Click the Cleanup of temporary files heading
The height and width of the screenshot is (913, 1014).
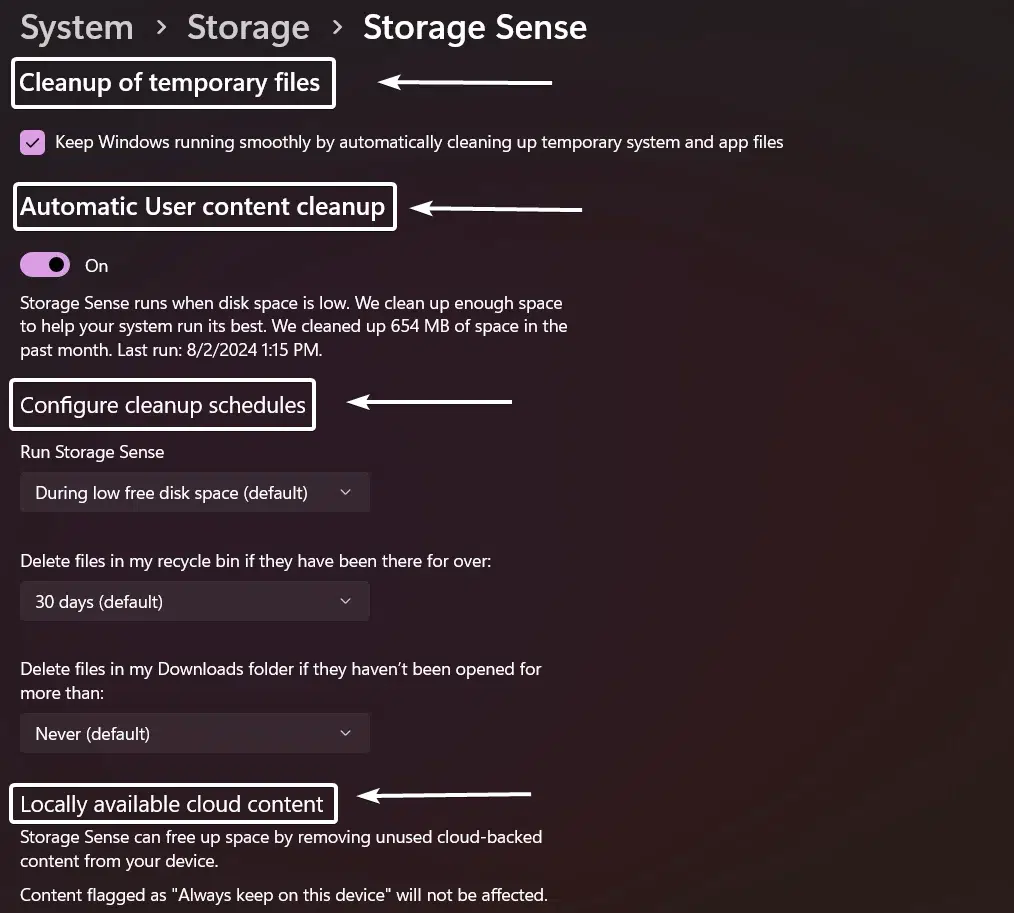click(x=172, y=82)
